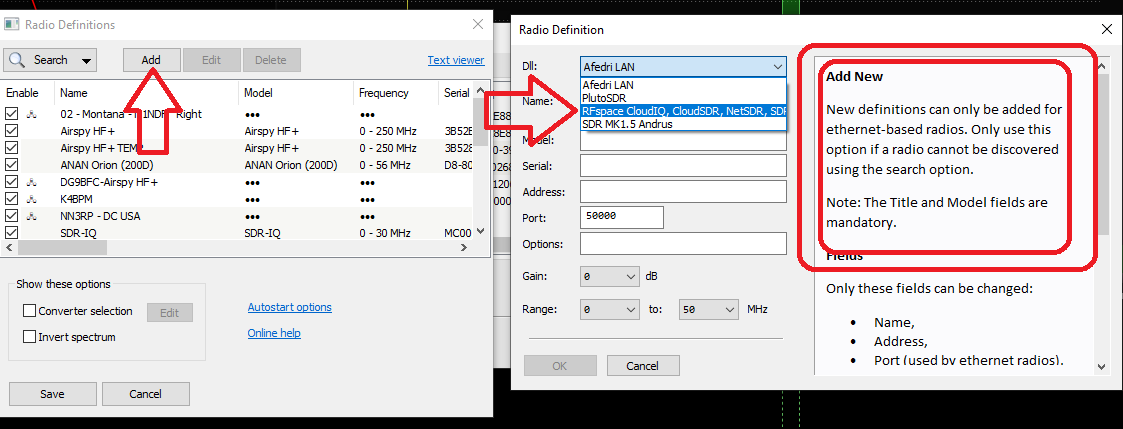Open the Text viewer link
This screenshot has height=429, width=1123.
click(x=455, y=60)
